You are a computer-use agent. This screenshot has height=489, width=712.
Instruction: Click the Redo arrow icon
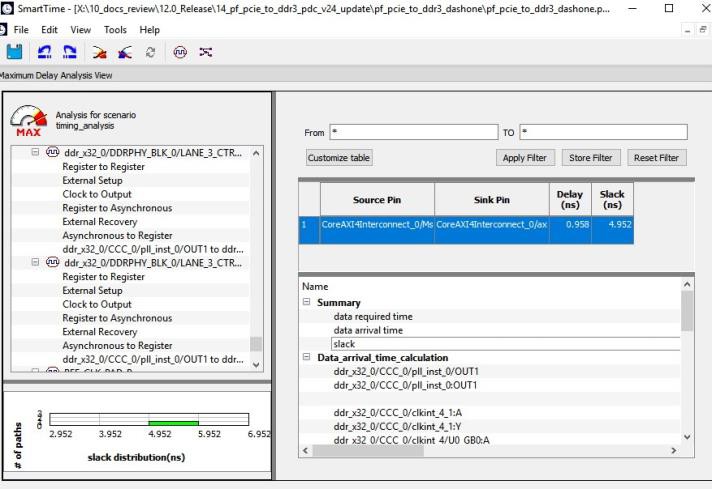72,50
